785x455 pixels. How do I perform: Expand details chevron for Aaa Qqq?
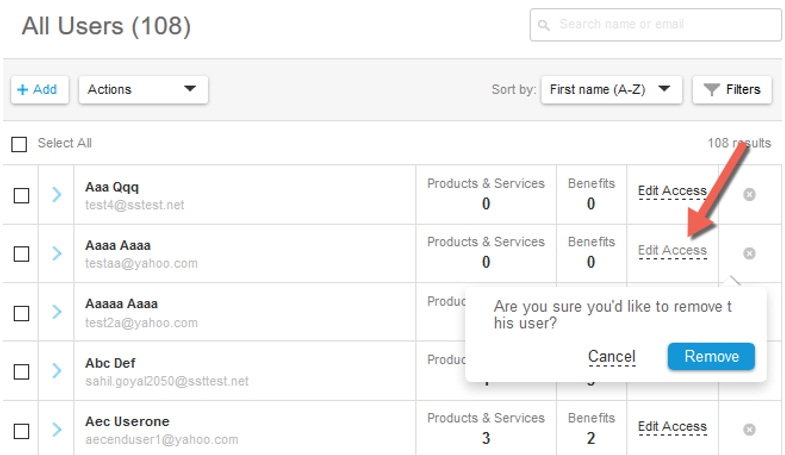[x=57, y=194]
